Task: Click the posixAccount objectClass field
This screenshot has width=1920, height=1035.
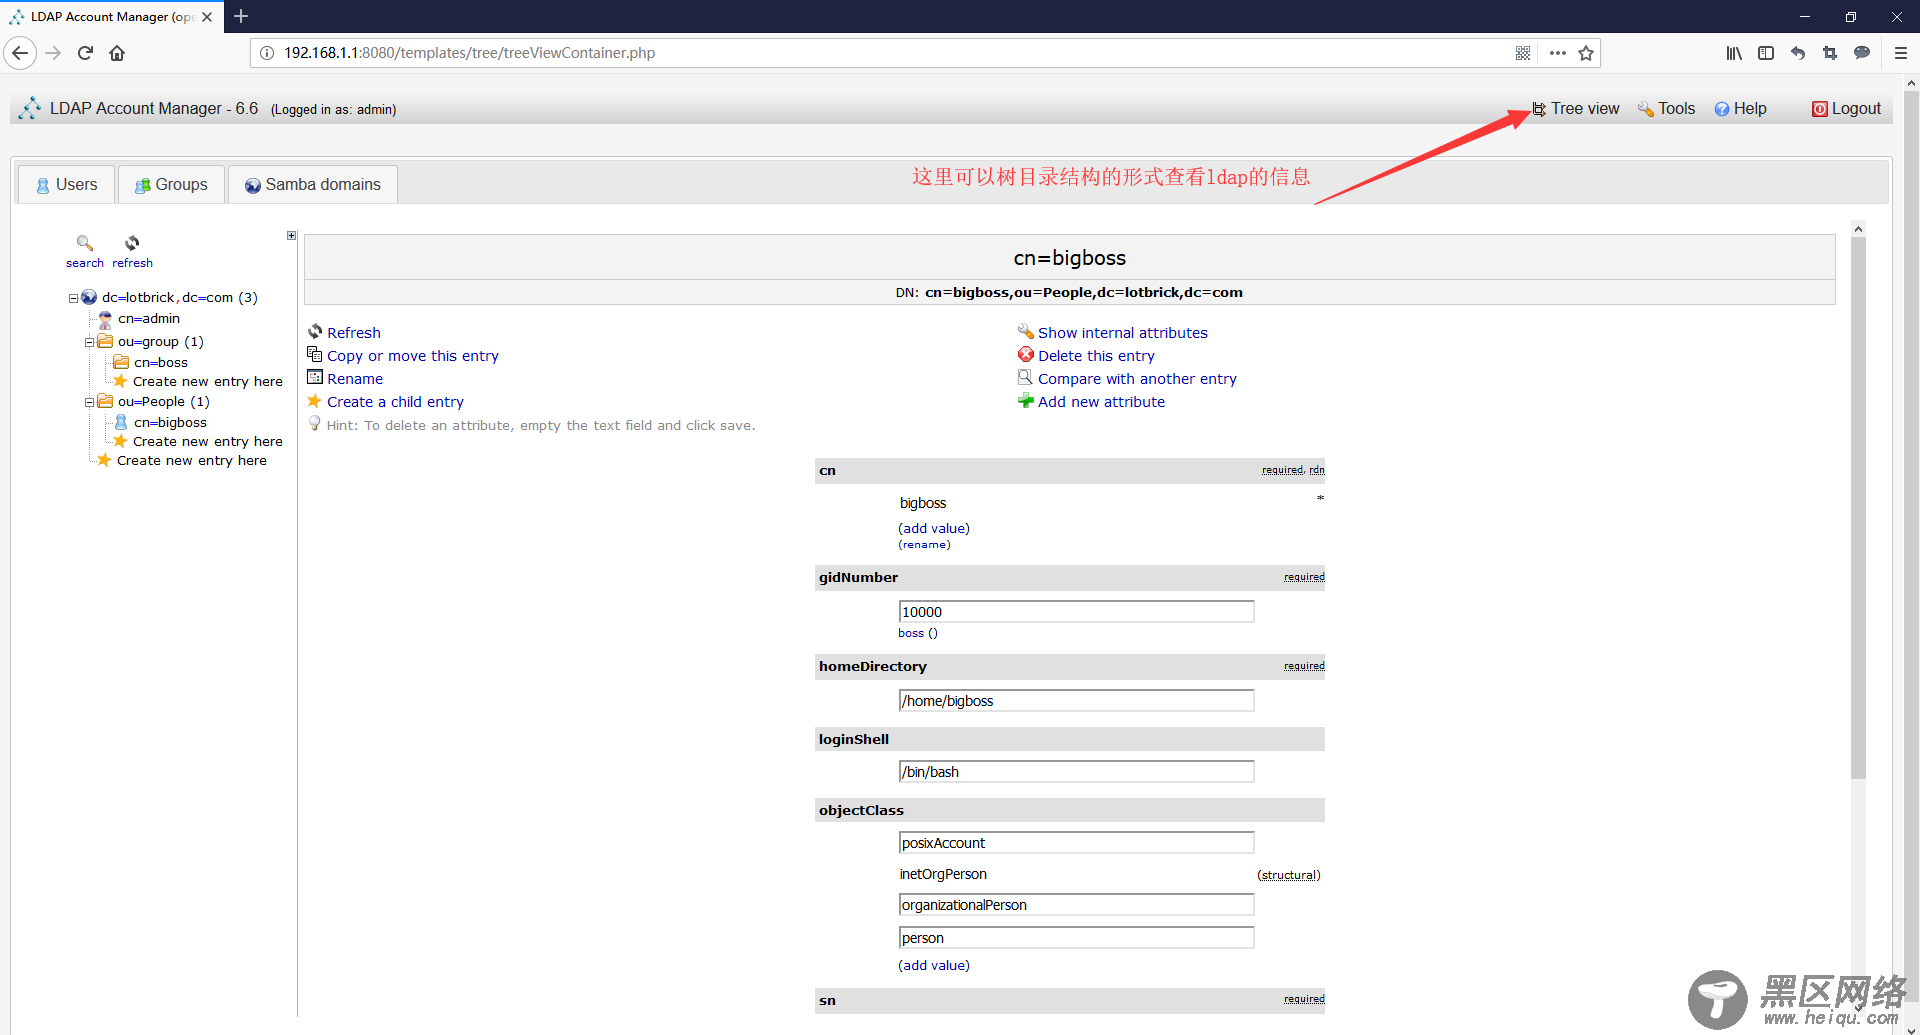Action: pos(1076,843)
